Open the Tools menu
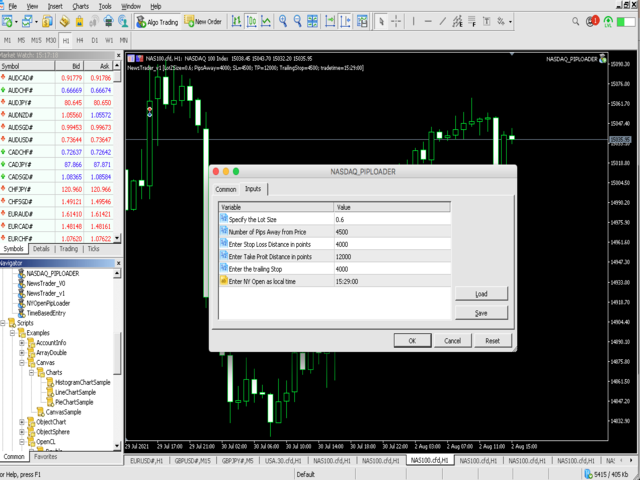 coord(105,6)
